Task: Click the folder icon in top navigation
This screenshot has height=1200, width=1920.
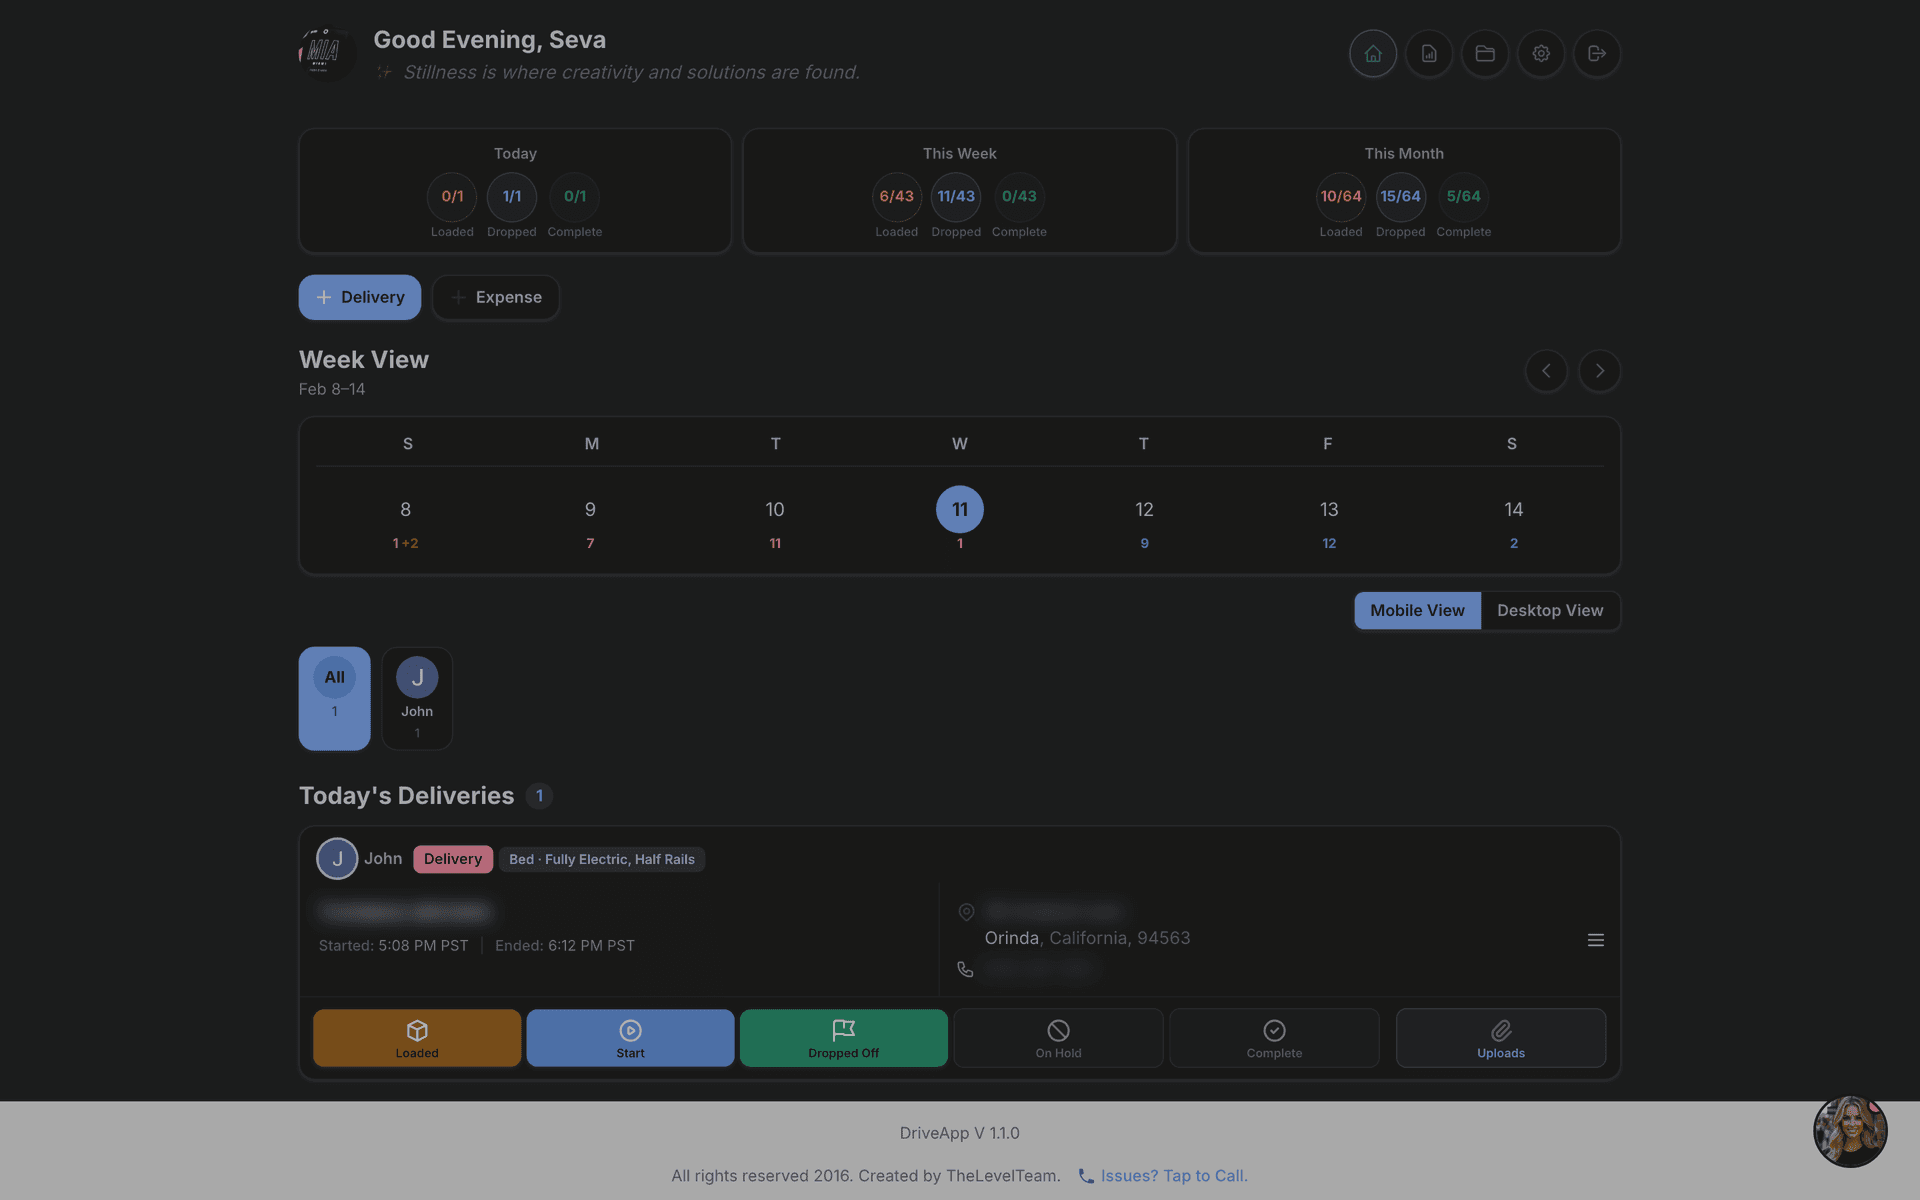Action: coord(1484,54)
